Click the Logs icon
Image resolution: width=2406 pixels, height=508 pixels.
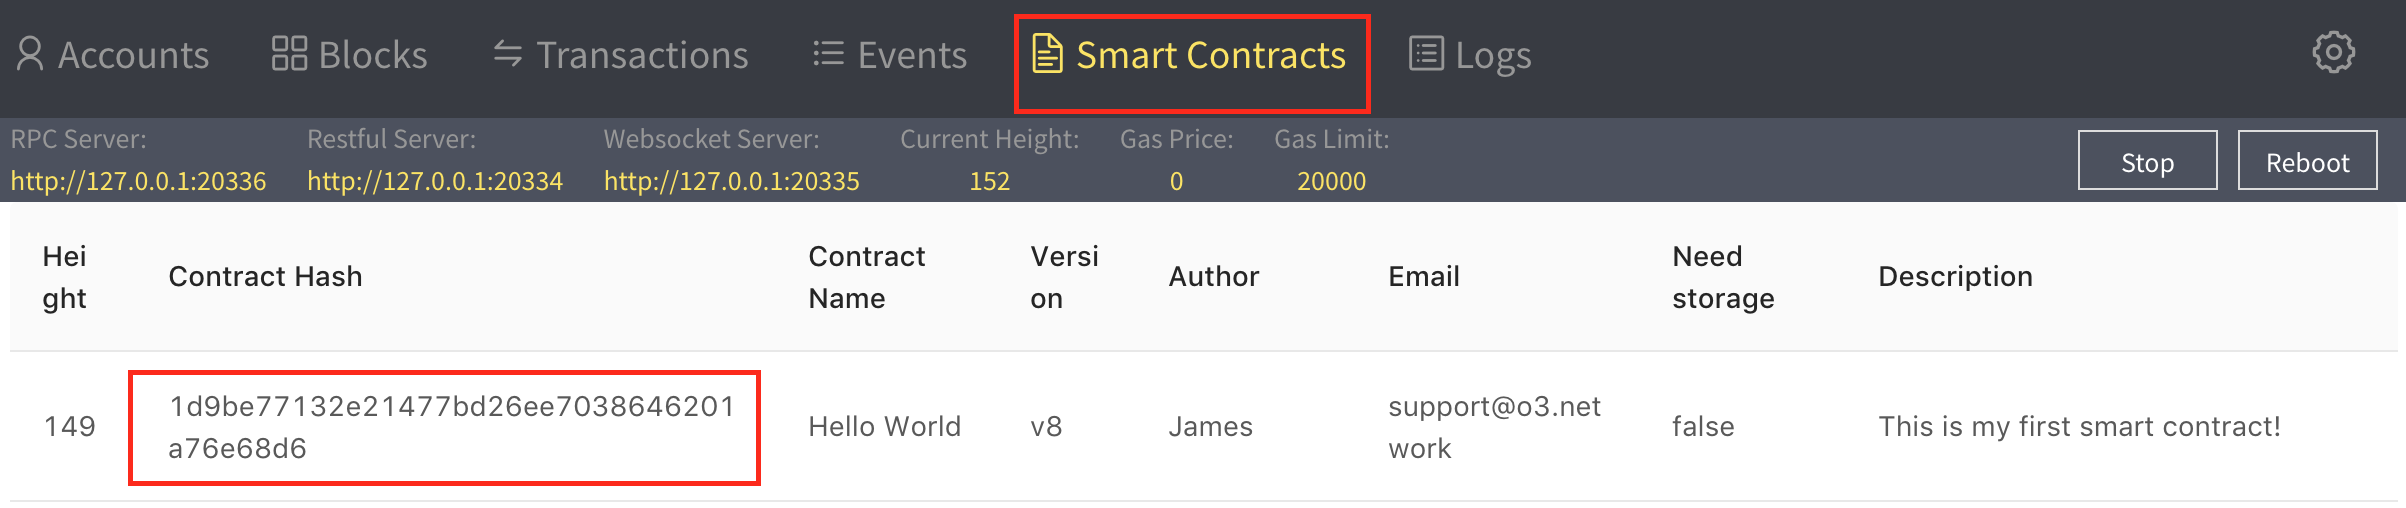click(1426, 54)
